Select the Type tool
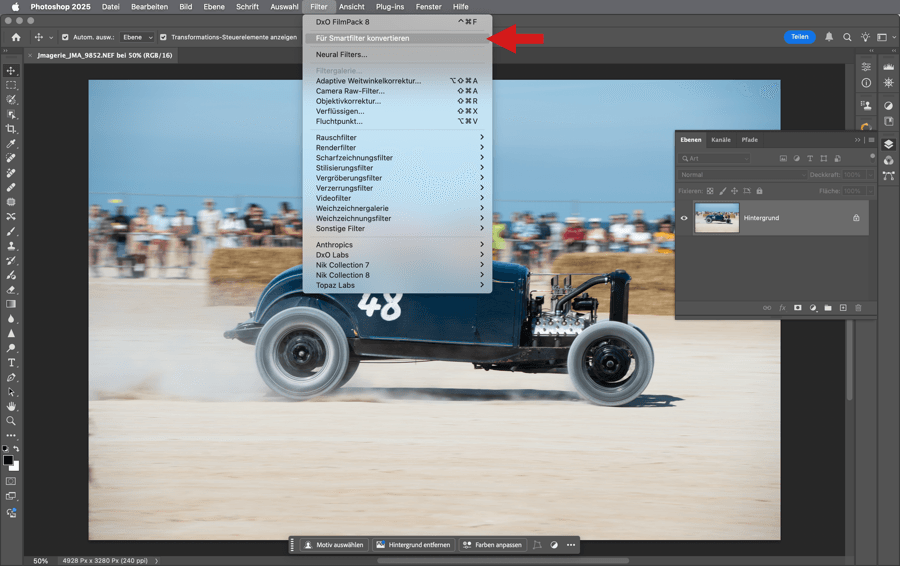The width and height of the screenshot is (900, 566). click(11, 362)
